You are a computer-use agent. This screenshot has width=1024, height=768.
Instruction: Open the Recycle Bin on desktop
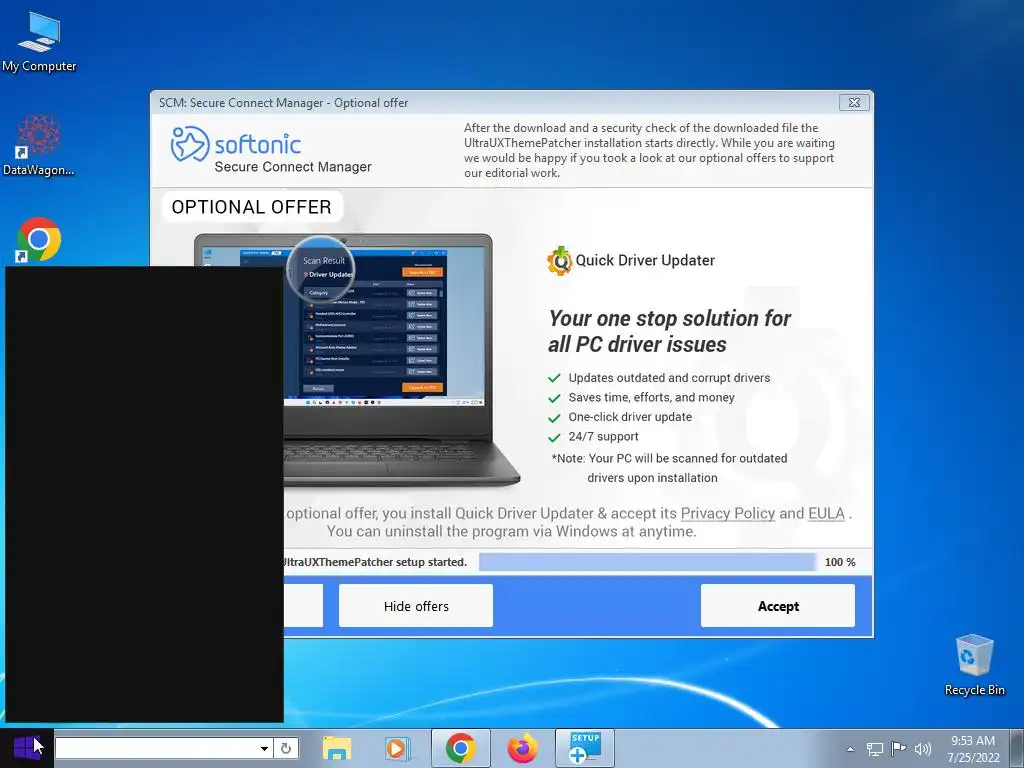pos(974,665)
